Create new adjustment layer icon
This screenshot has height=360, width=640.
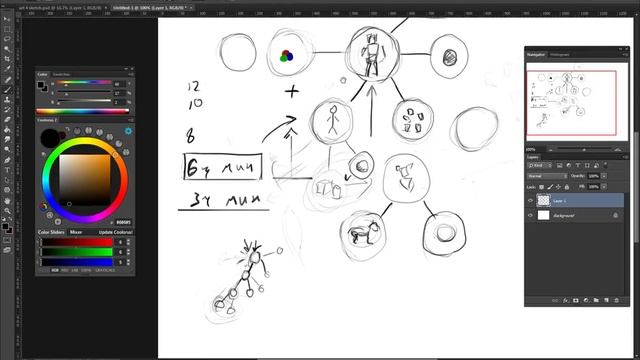pyautogui.click(x=586, y=300)
